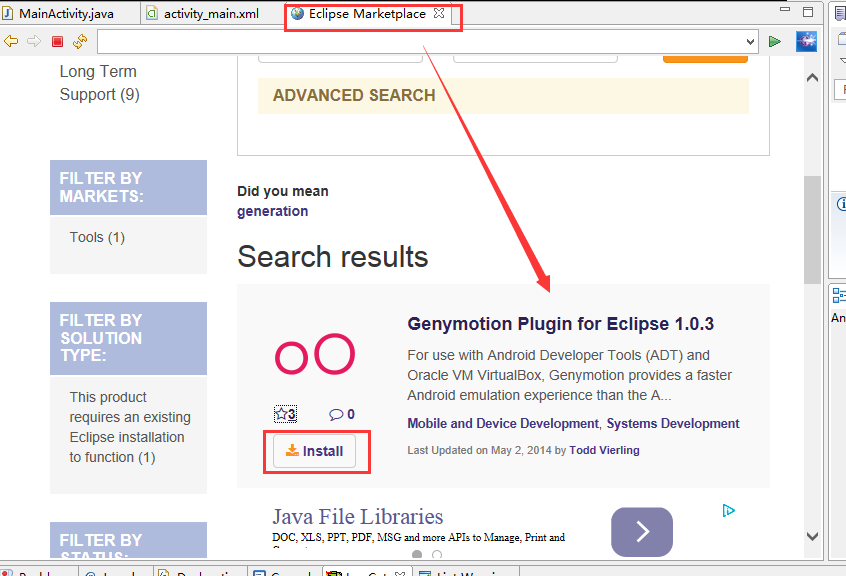Click the 'Search results' heading

coord(332,256)
